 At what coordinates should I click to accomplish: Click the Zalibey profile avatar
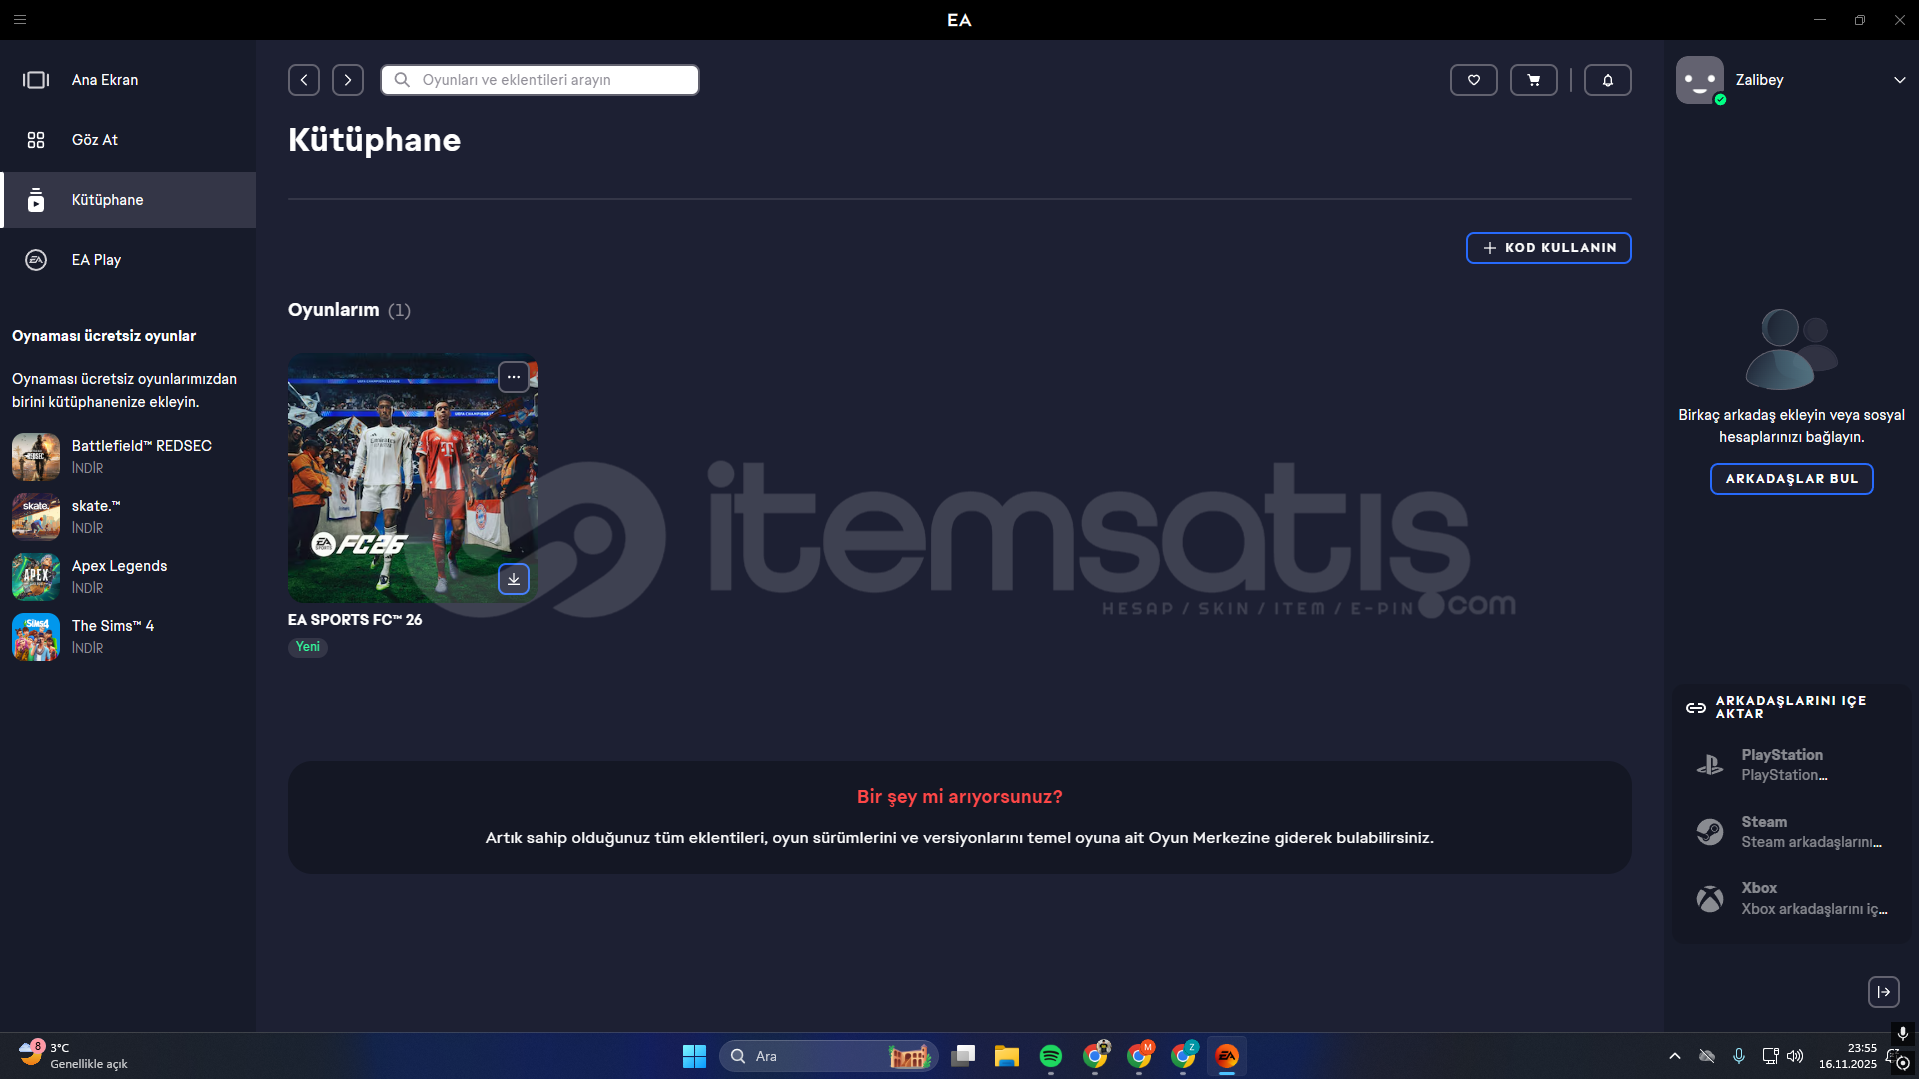pyautogui.click(x=1700, y=80)
